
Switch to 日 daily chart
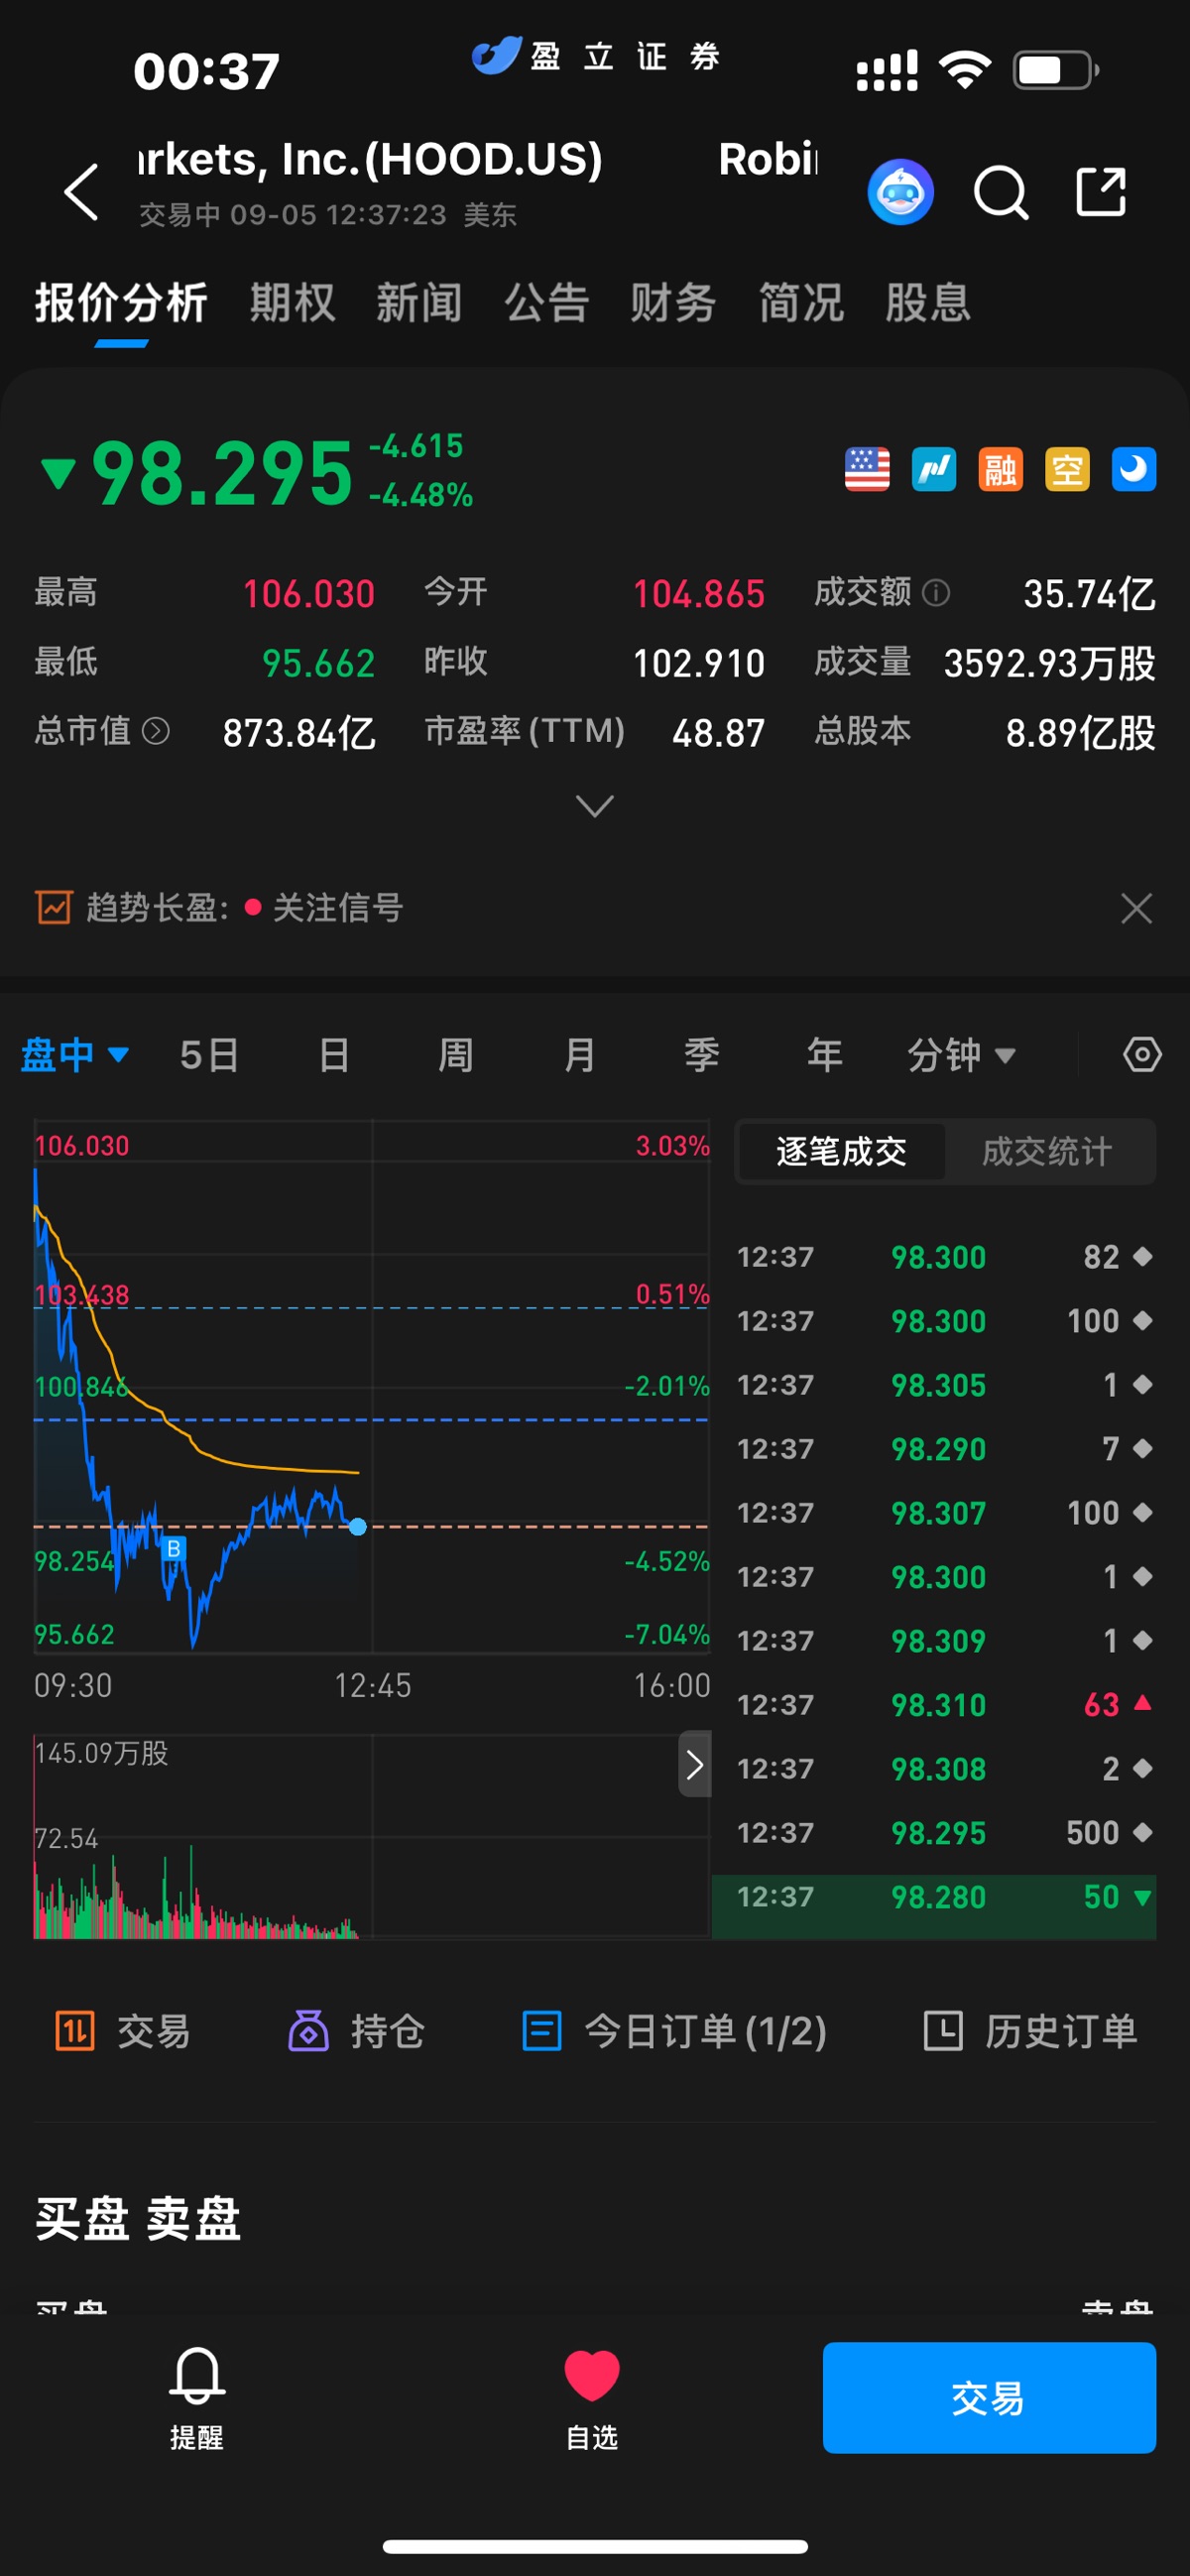(x=334, y=1054)
